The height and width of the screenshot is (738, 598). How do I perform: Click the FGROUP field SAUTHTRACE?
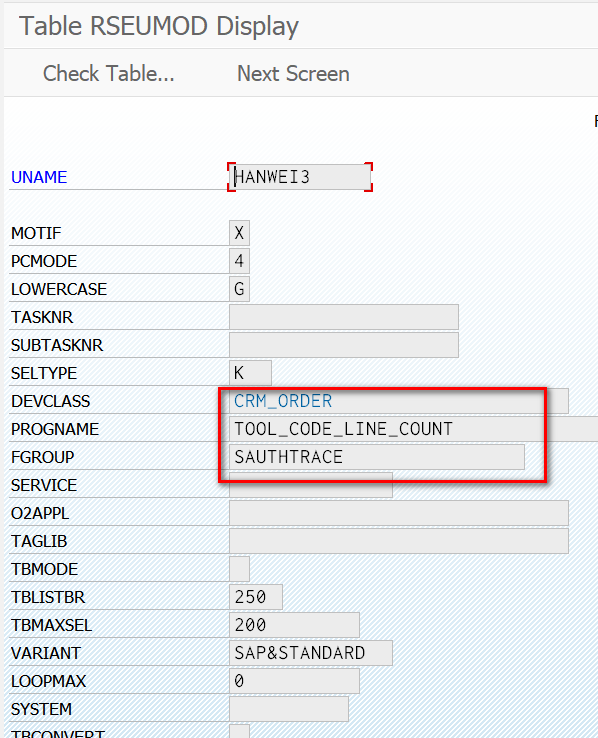coord(377,457)
